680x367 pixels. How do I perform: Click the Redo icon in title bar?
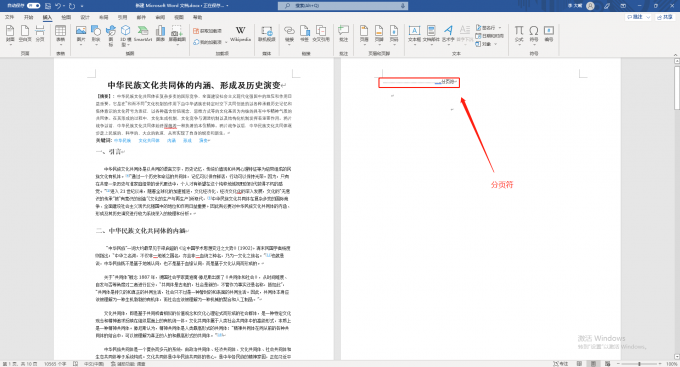pos(72,6)
